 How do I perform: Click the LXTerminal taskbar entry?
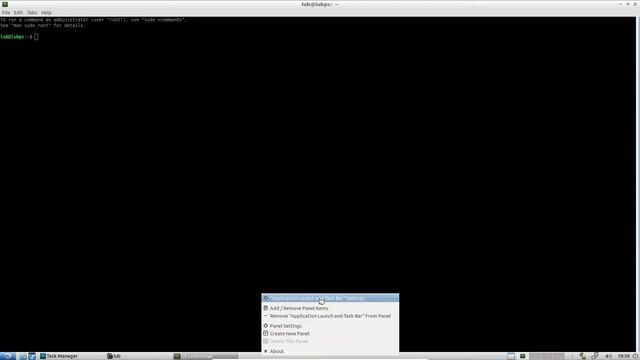click(205, 356)
